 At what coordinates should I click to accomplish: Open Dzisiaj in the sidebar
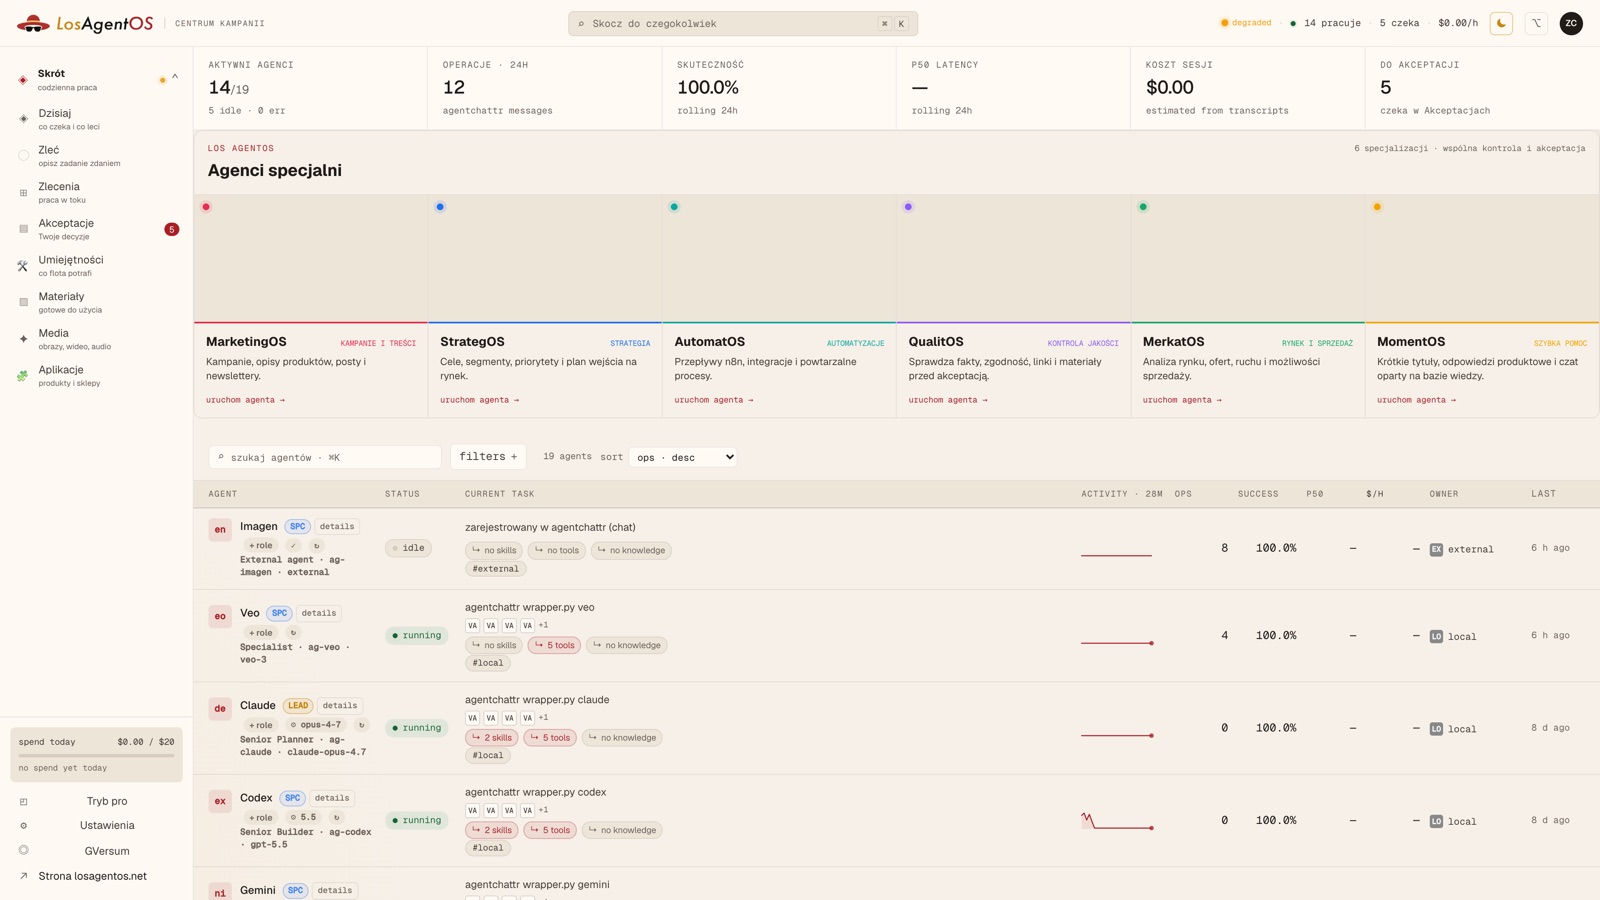coord(97,119)
